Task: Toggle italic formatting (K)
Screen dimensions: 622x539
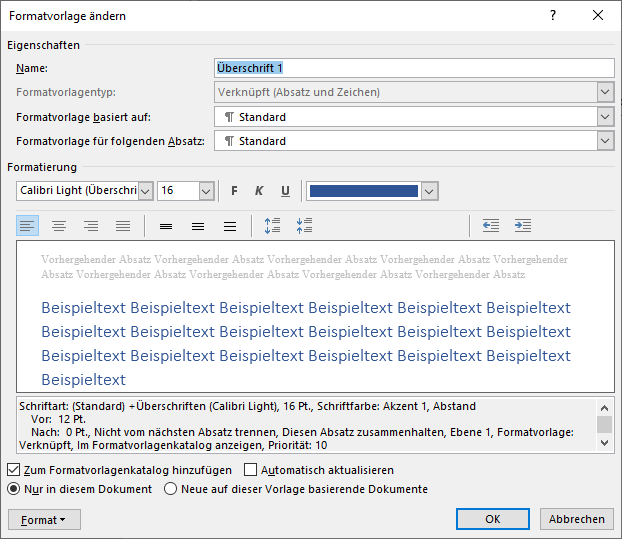Action: [259, 191]
